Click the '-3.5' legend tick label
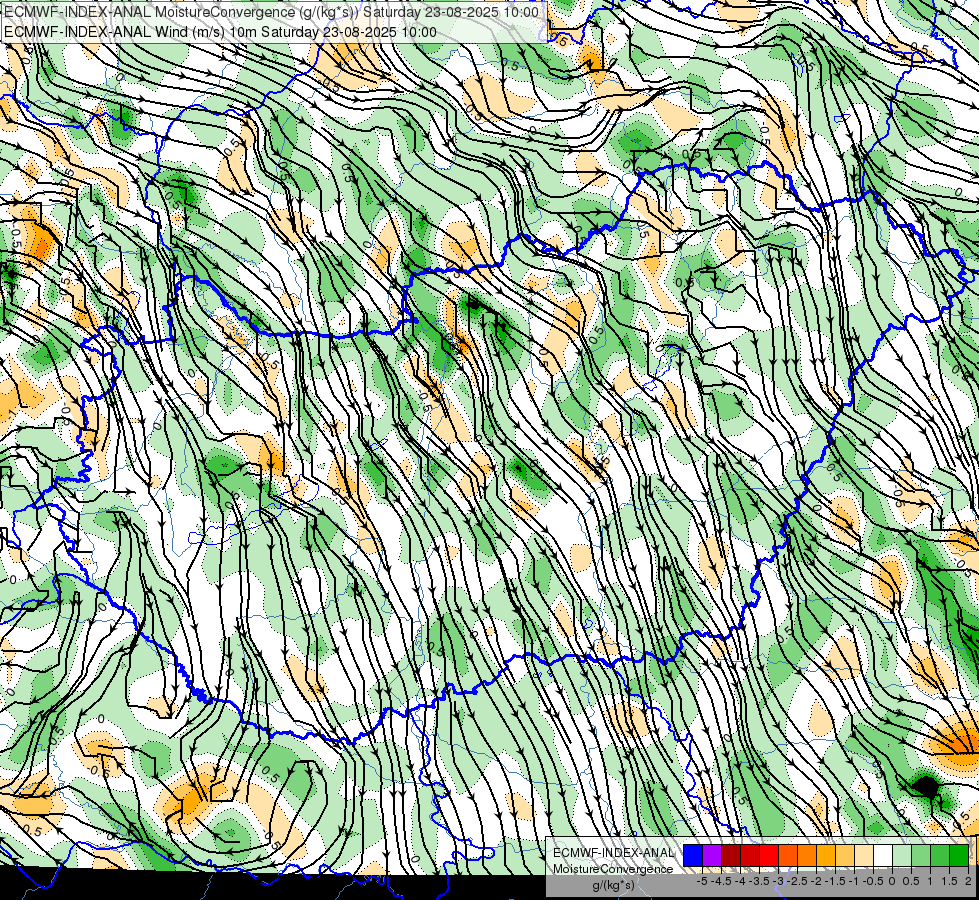 759,881
